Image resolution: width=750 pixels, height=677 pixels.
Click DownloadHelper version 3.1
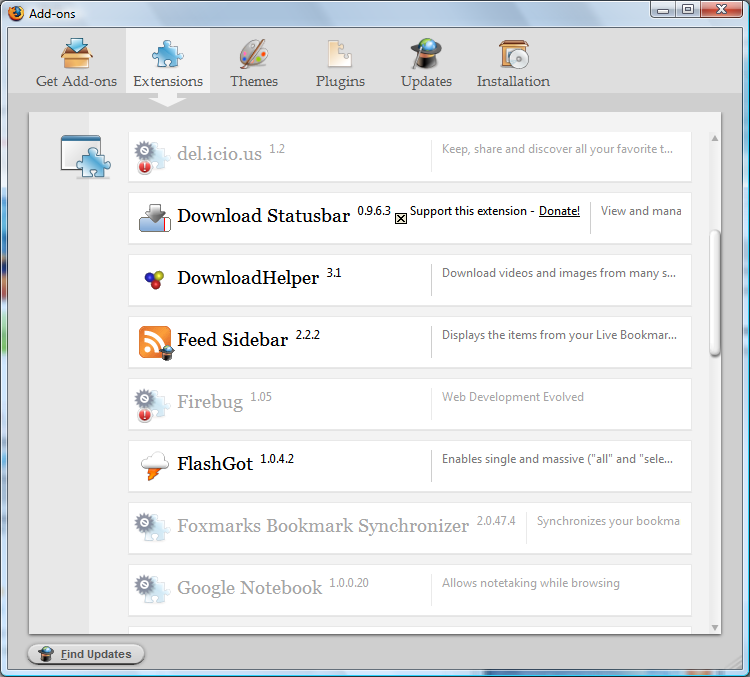click(x=333, y=273)
